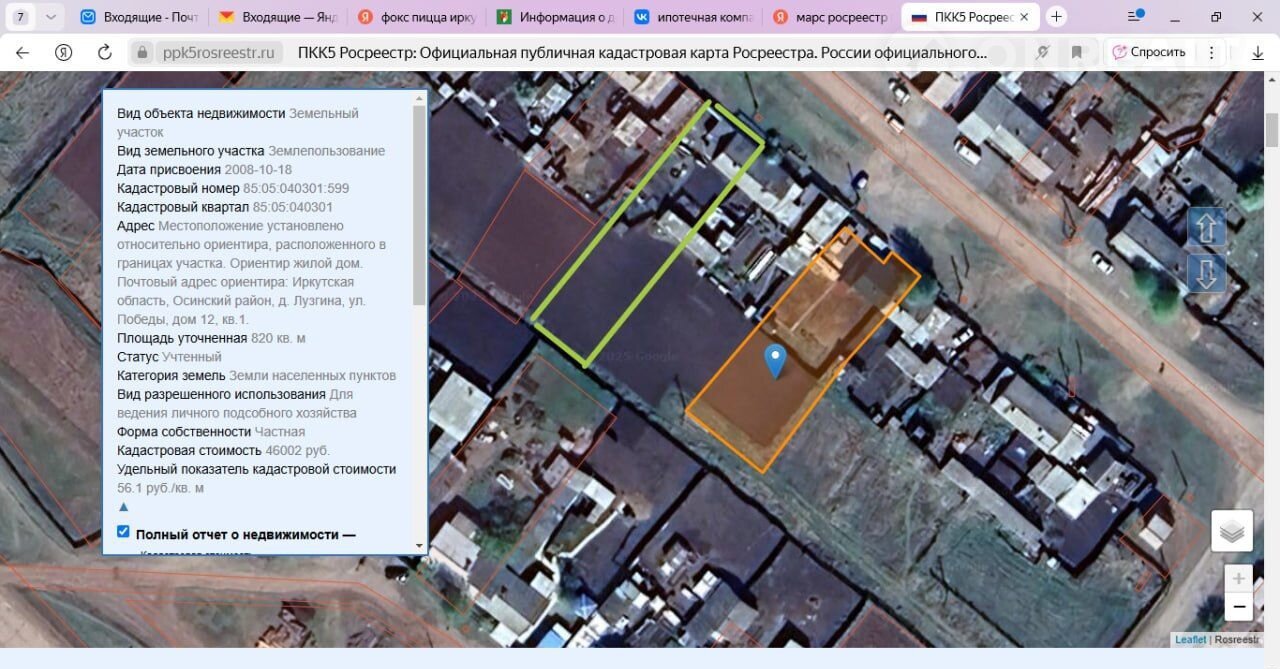Uncheck the 'Полный отчет о недвижимости' checkbox
The width and height of the screenshot is (1280, 669).
tap(123, 532)
